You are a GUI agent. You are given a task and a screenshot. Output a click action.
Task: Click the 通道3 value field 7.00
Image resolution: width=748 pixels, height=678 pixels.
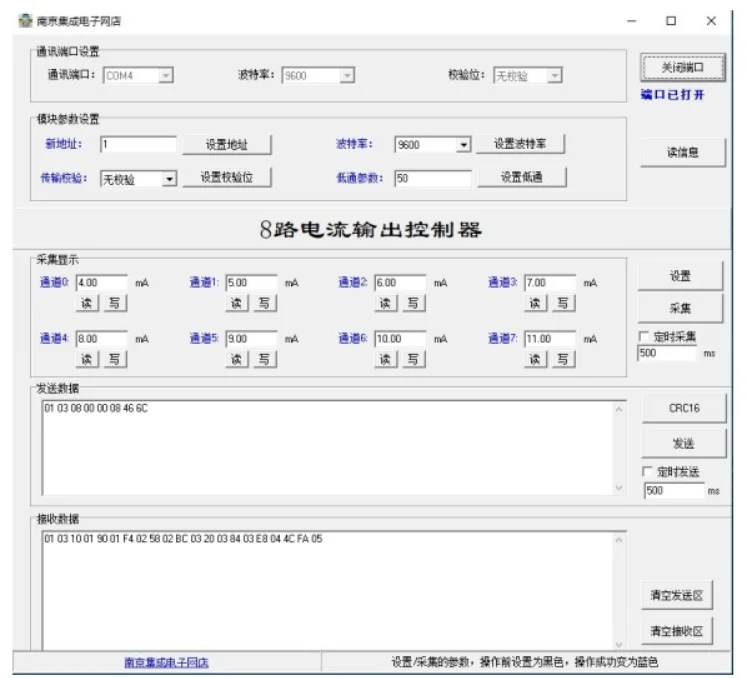pos(550,282)
